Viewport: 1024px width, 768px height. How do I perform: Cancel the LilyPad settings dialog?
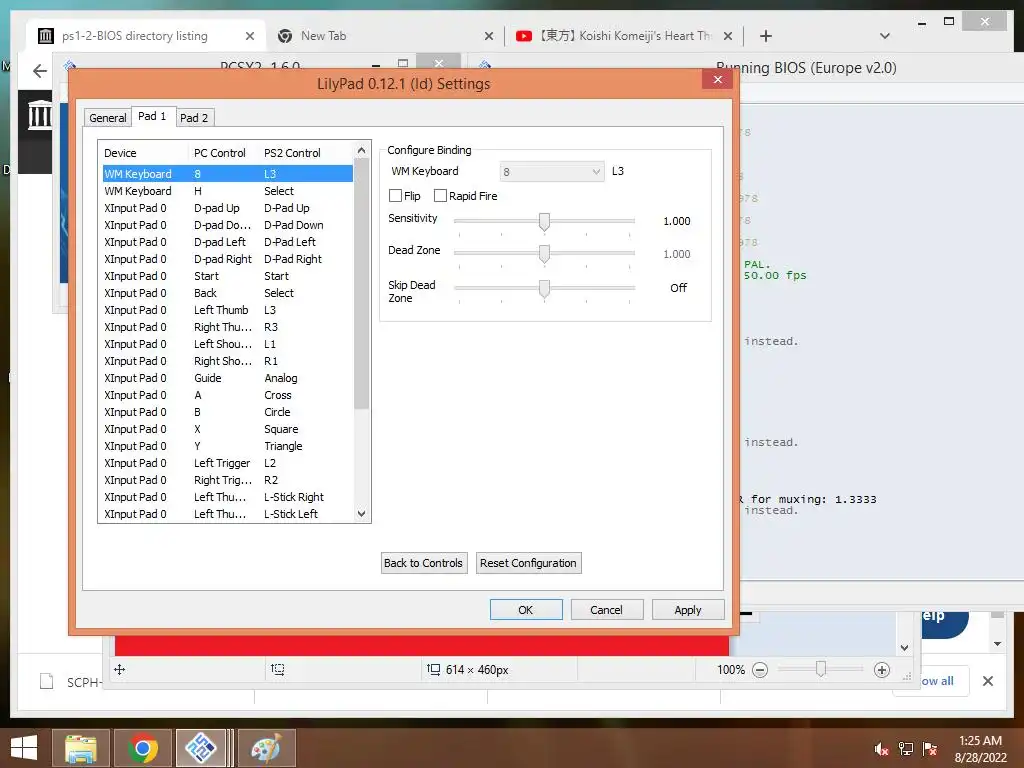pos(607,609)
